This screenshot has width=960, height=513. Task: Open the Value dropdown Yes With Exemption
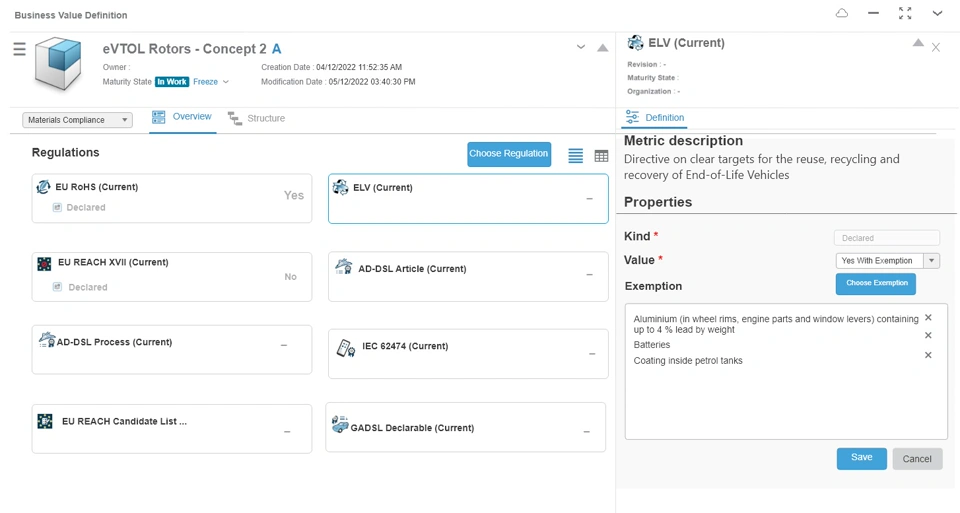coord(887,261)
